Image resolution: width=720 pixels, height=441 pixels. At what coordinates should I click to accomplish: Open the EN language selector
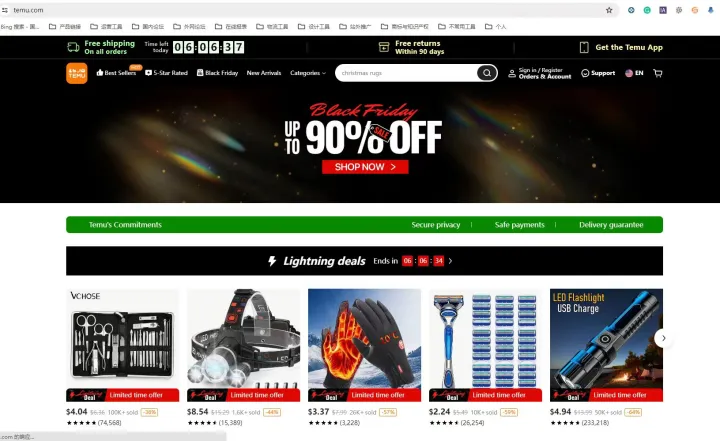[x=634, y=73]
